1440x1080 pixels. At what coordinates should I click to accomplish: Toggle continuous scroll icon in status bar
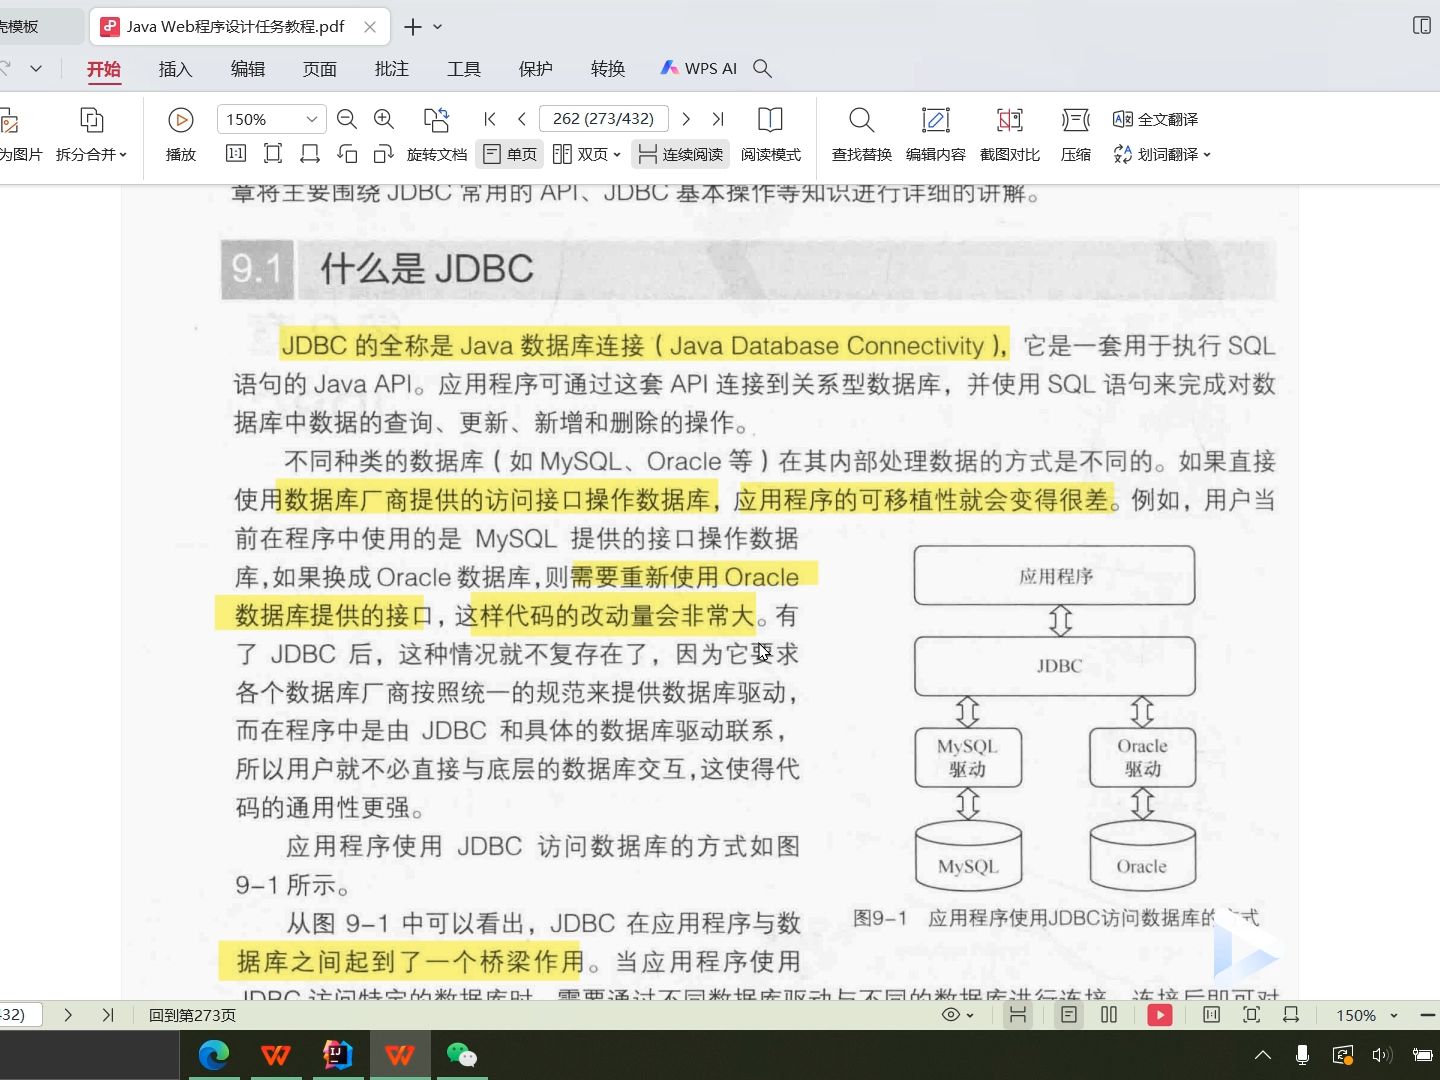(1018, 1015)
